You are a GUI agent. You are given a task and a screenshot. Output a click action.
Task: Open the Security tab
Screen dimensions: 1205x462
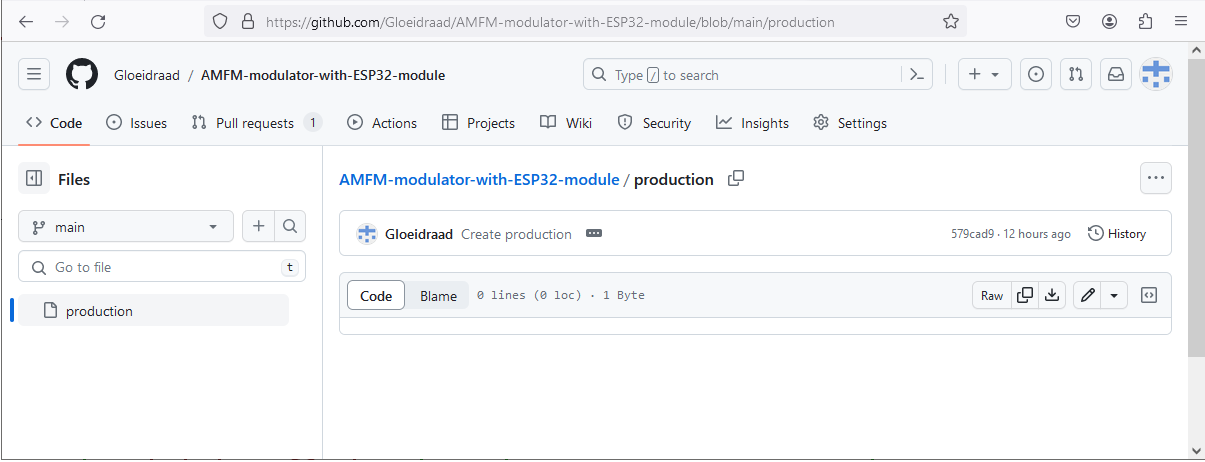654,123
